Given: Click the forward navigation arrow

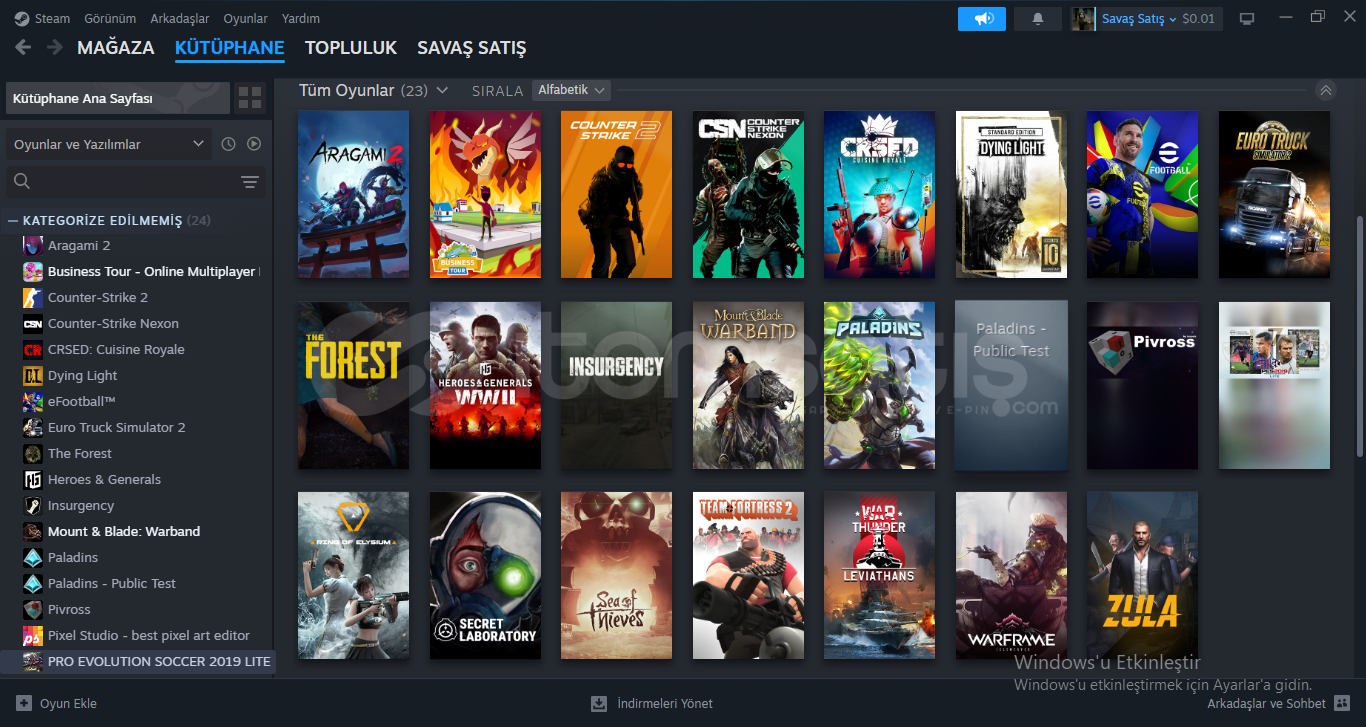Looking at the screenshot, I should pos(54,47).
